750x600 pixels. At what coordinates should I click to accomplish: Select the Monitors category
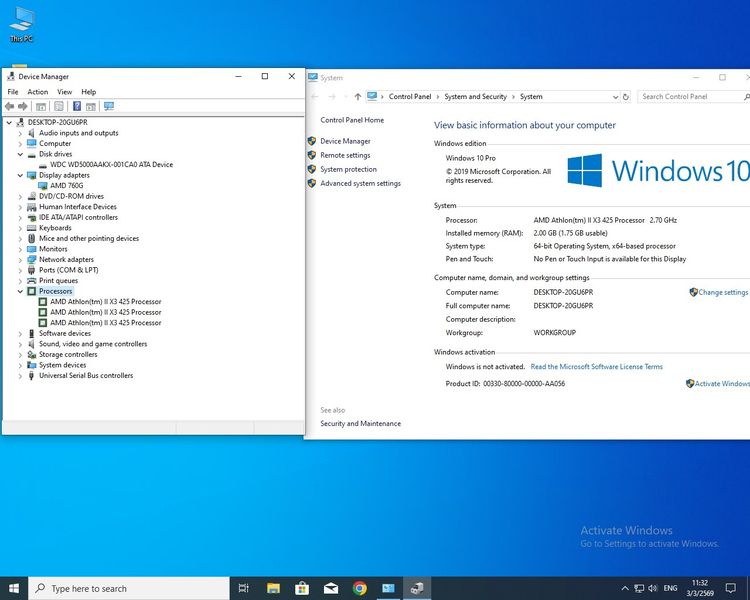(53, 249)
